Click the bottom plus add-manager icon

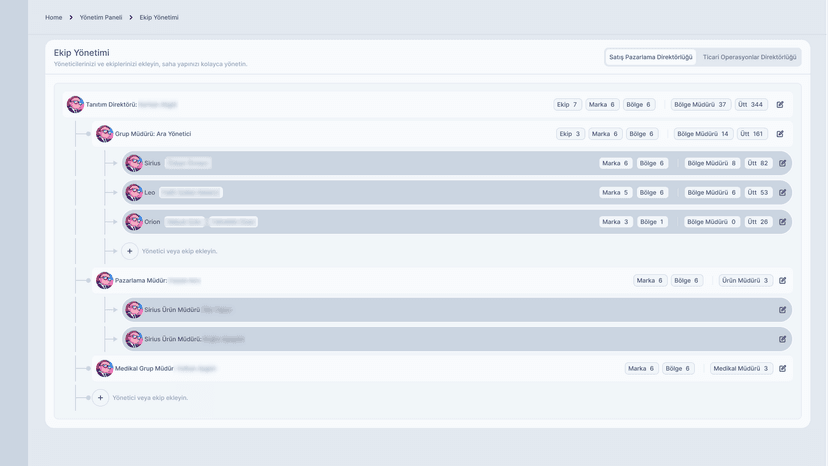pyautogui.click(x=100, y=398)
